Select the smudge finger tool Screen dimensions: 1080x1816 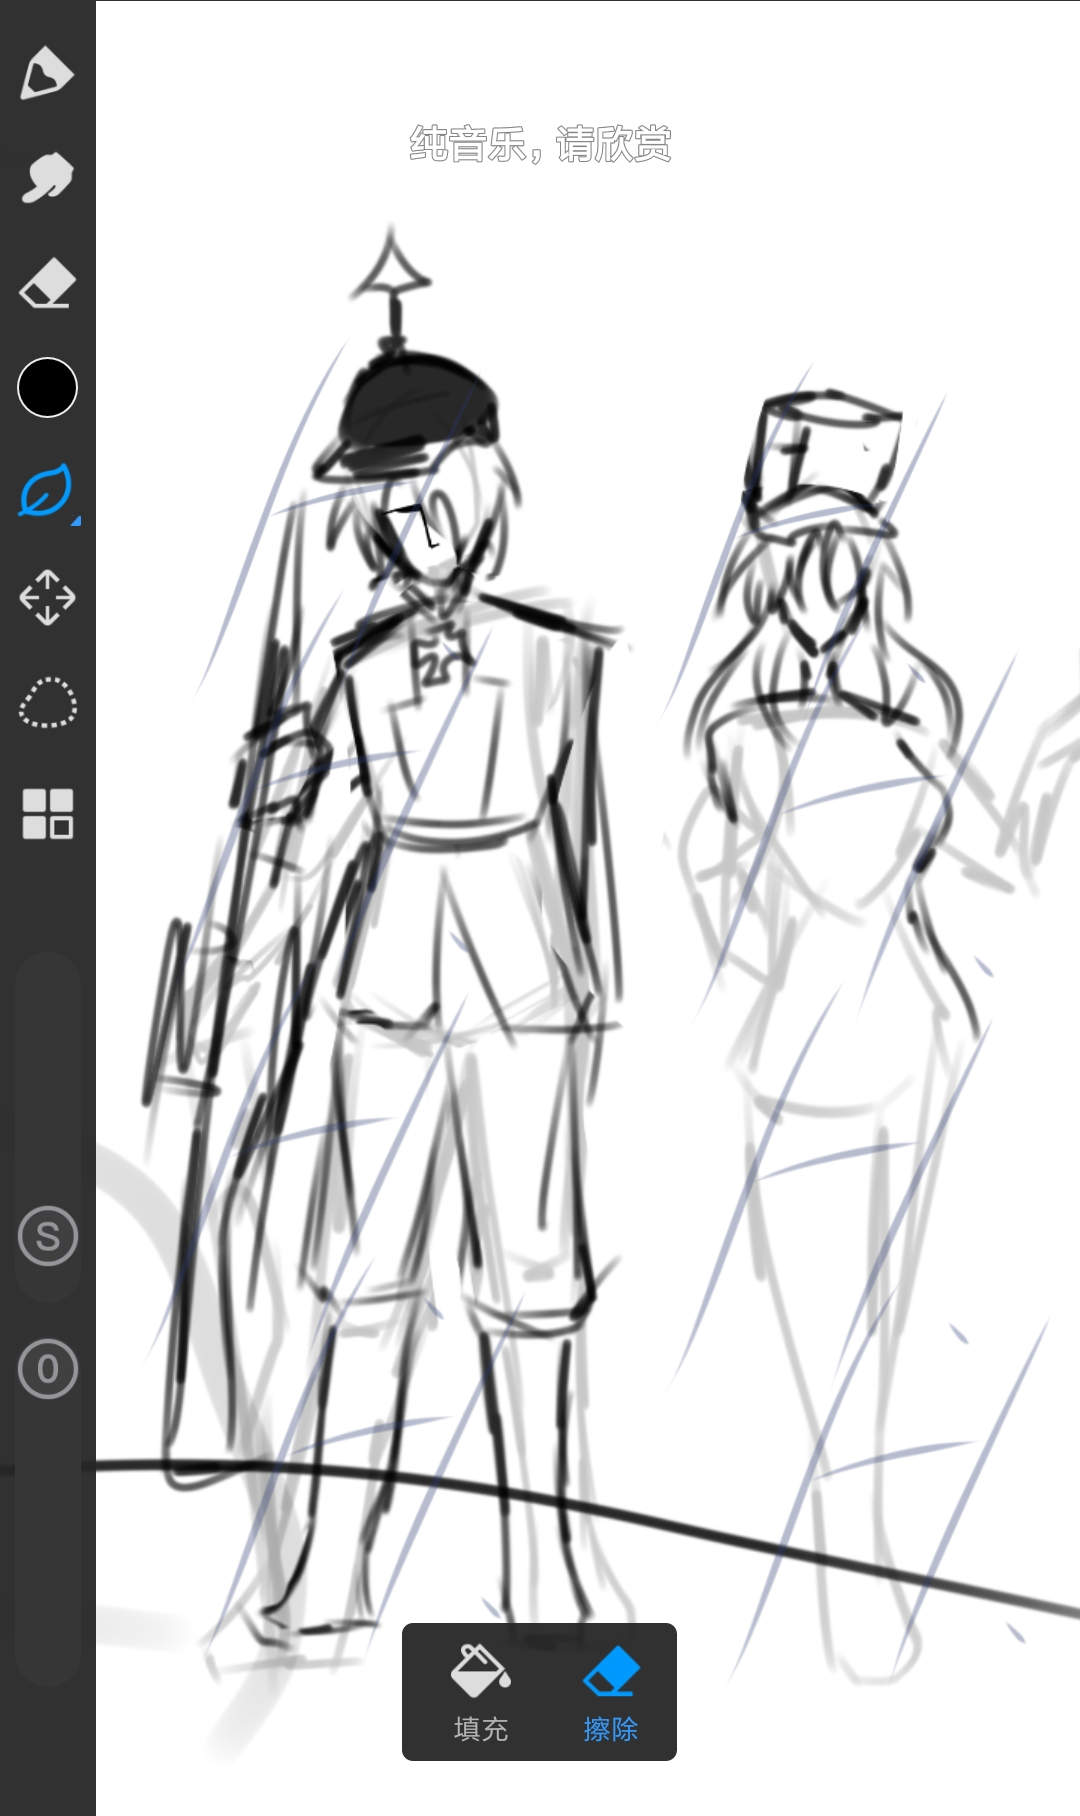(x=47, y=178)
